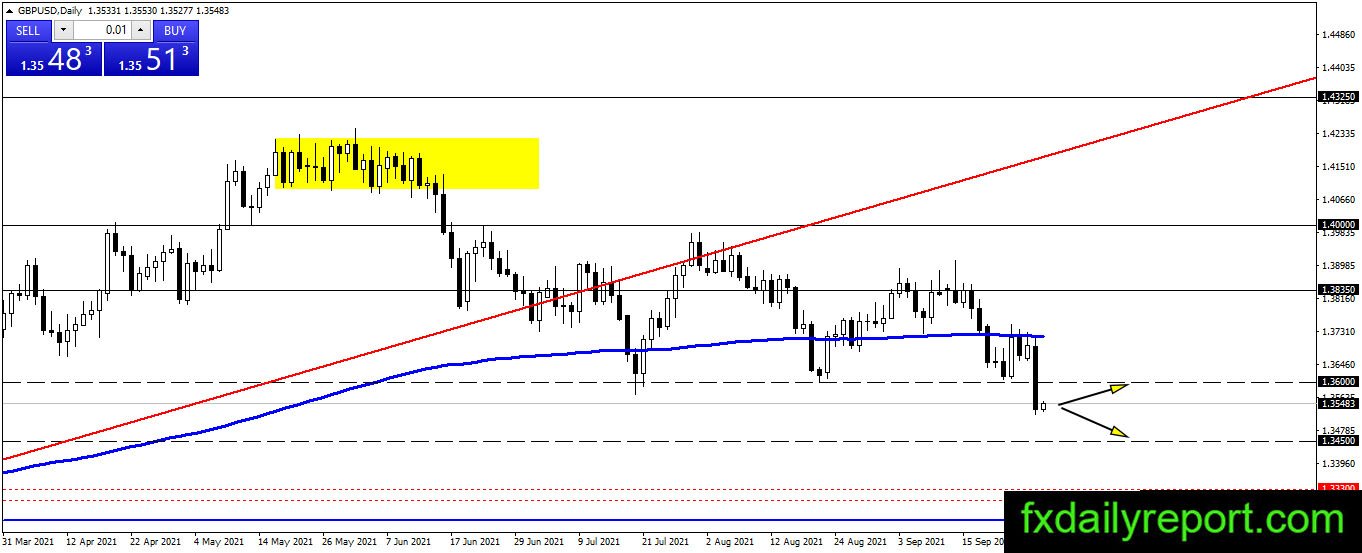Click the sell price 1.35 48 tile
This screenshot has height=553, width=1362.
pos(54,59)
